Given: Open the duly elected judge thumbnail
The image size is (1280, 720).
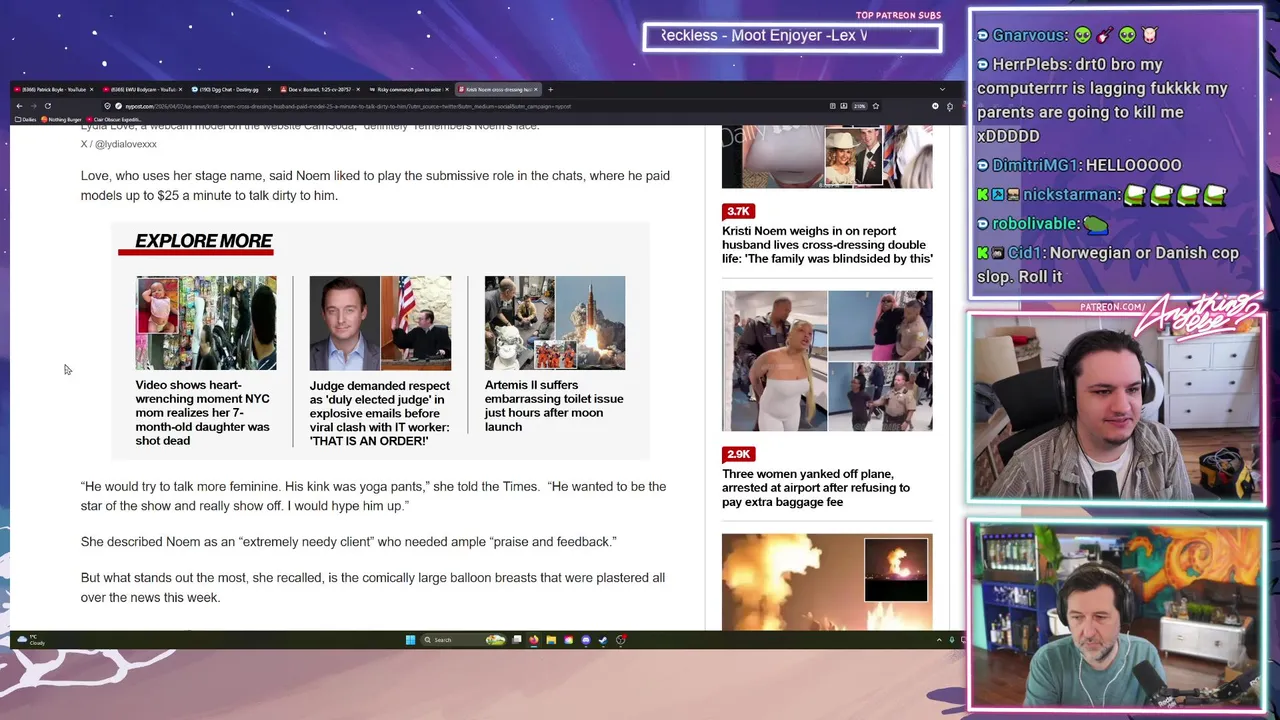Looking at the screenshot, I should coord(380,323).
